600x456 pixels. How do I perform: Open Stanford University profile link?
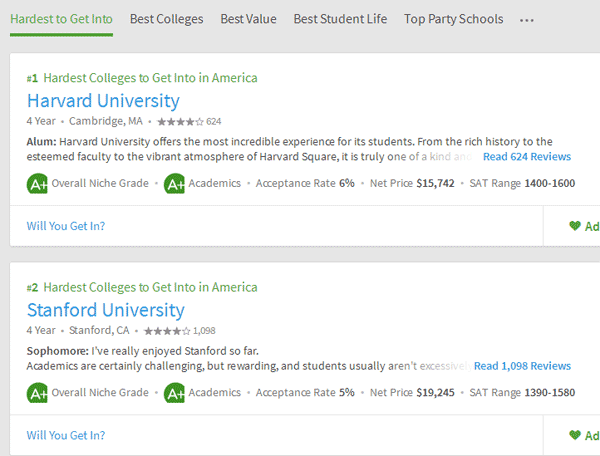[x=106, y=310]
